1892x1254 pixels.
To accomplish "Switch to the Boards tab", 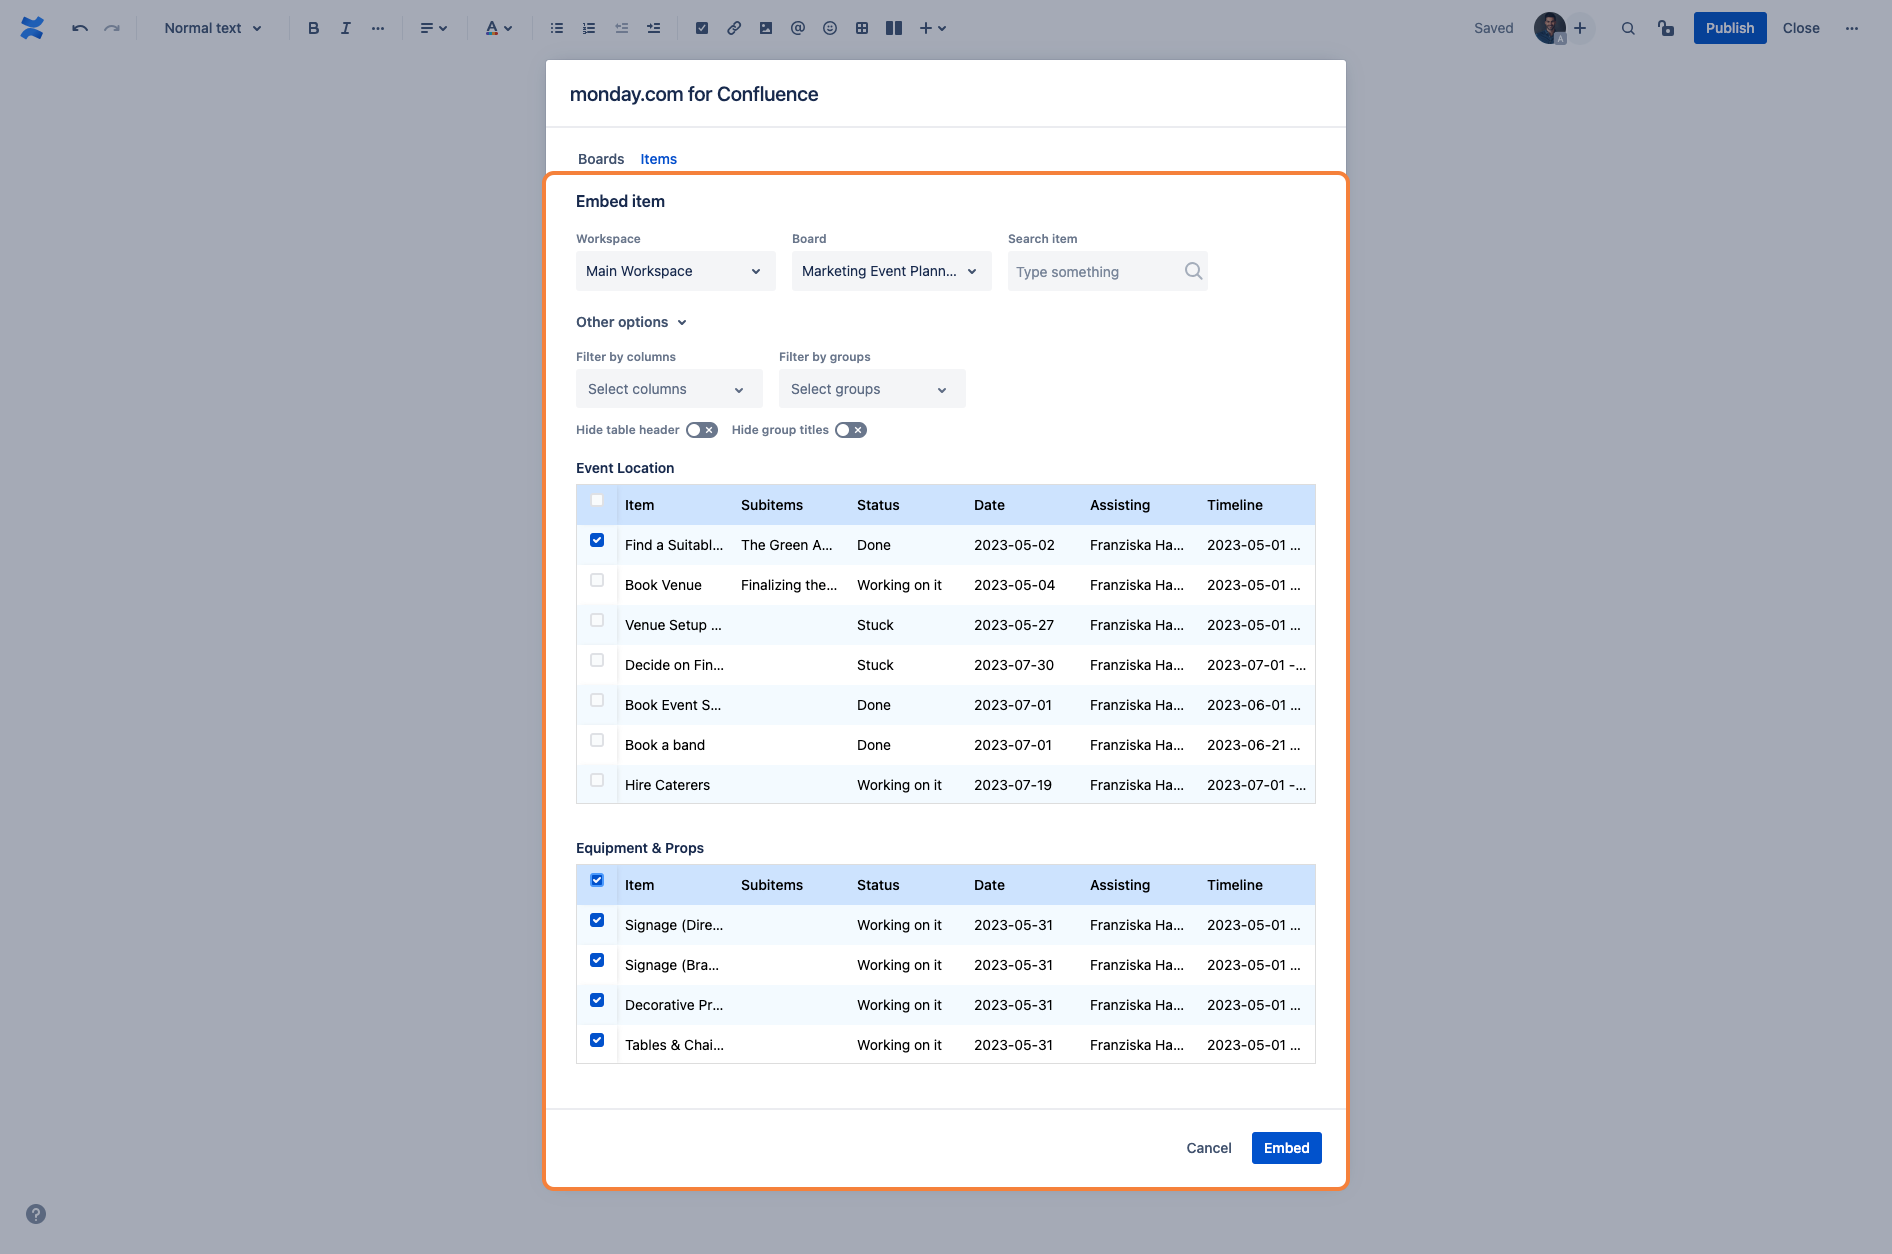I will pyautogui.click(x=600, y=159).
